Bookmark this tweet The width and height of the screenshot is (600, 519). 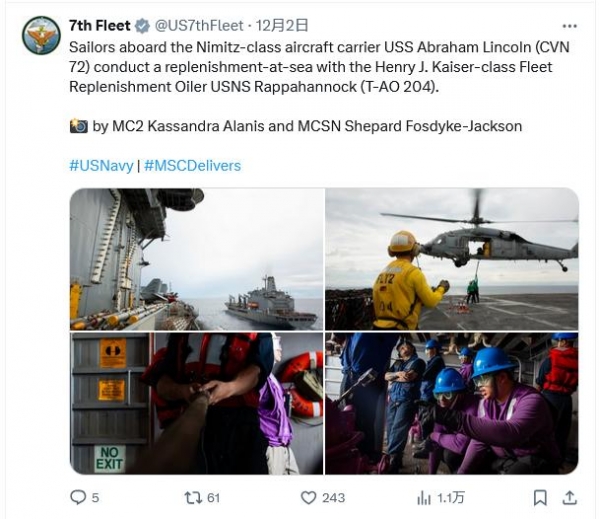pos(540,498)
